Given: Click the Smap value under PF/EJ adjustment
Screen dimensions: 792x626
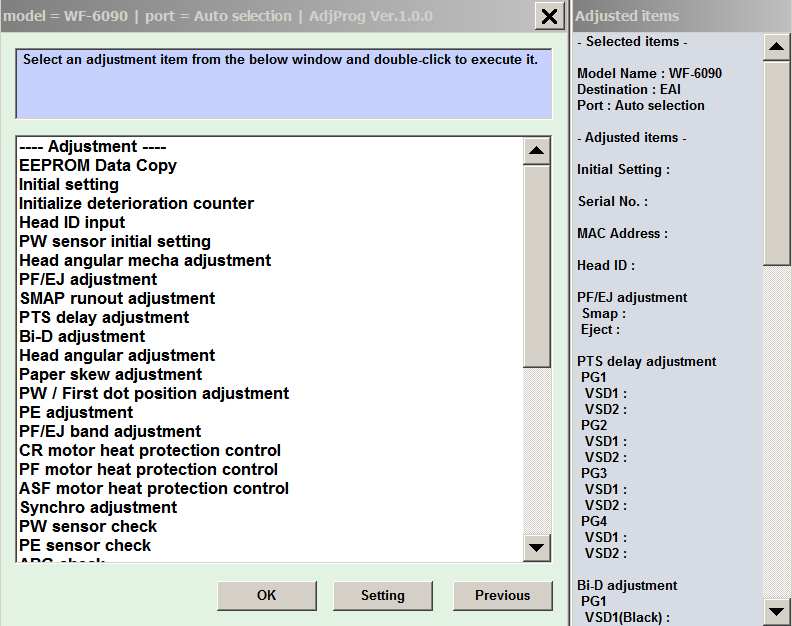Looking at the screenshot, I should 604,313.
